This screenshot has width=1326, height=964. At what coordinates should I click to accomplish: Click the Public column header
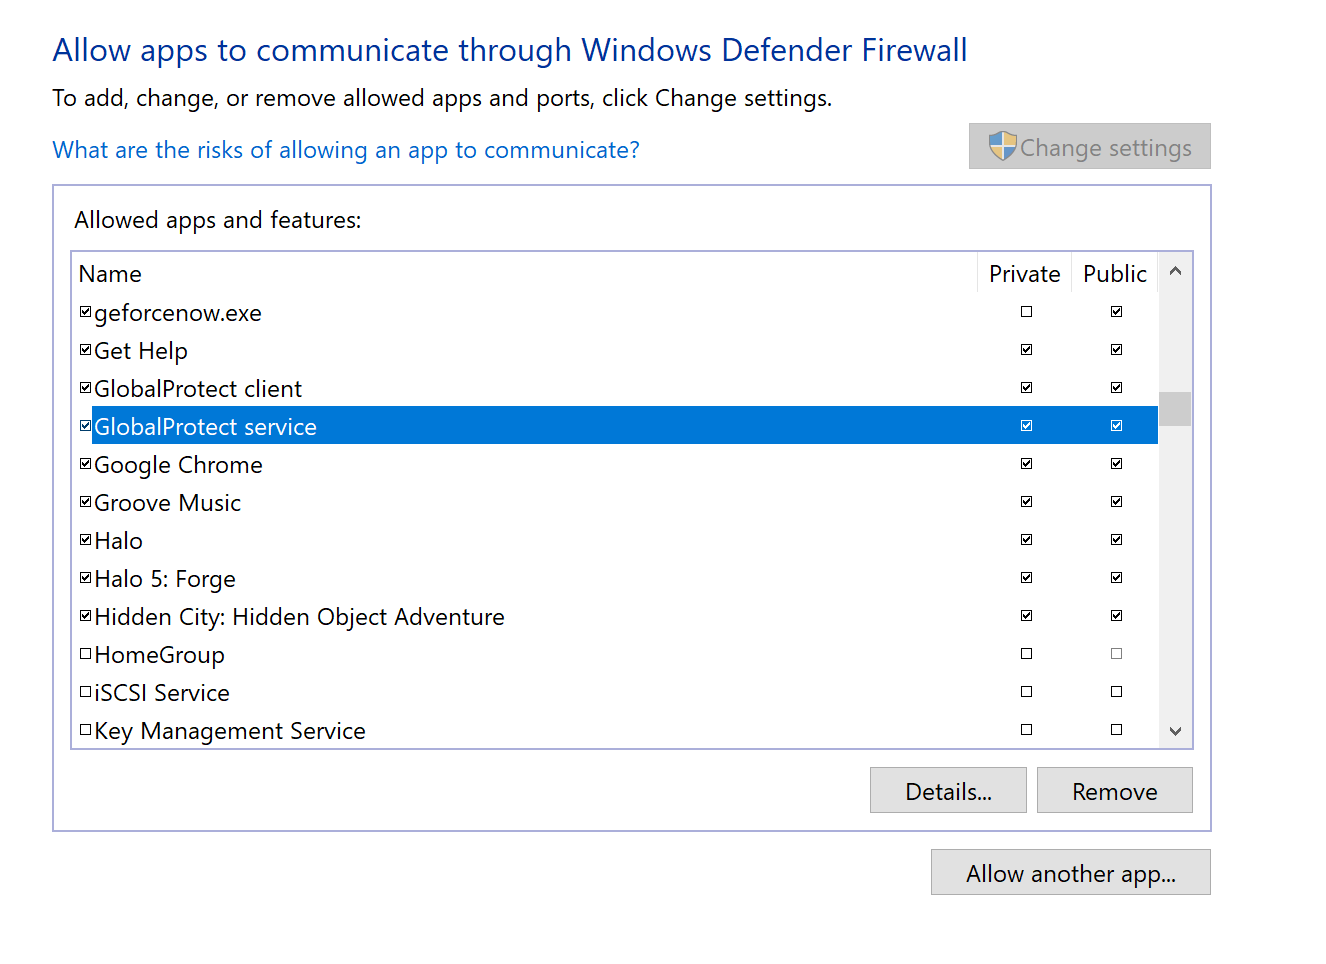(1114, 274)
